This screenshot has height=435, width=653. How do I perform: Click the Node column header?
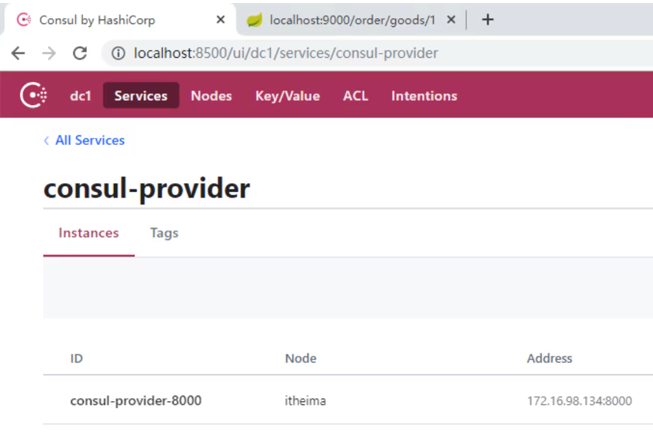(301, 358)
